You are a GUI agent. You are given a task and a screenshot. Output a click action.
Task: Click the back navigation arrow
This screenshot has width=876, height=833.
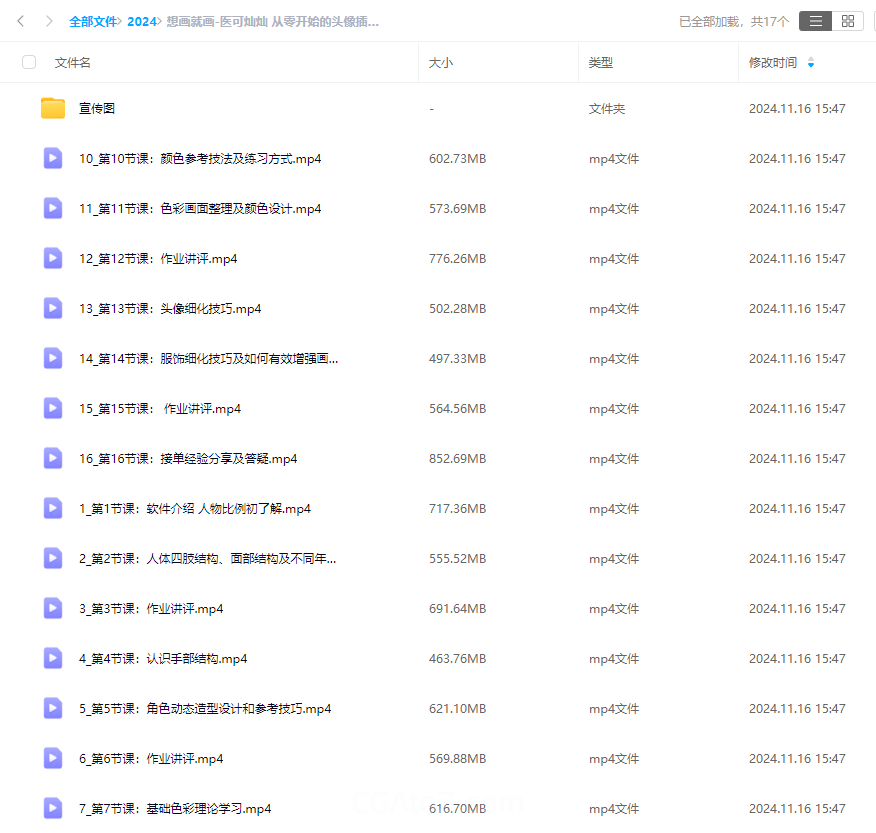21,21
